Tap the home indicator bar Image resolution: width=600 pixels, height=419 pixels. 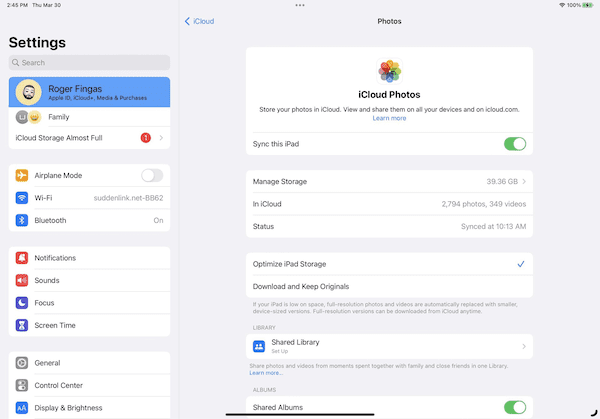point(300,414)
